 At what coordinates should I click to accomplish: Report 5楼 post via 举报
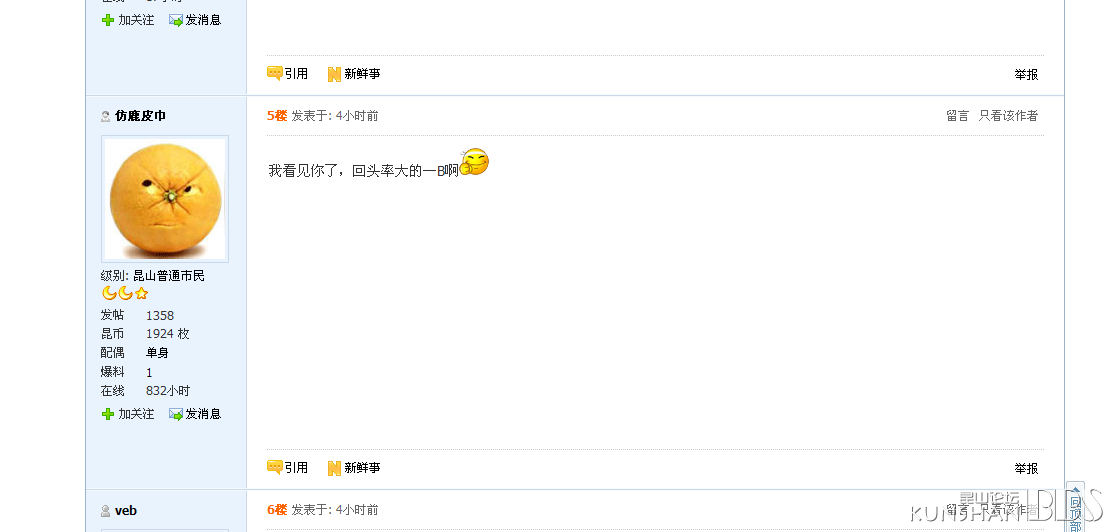pos(1026,468)
